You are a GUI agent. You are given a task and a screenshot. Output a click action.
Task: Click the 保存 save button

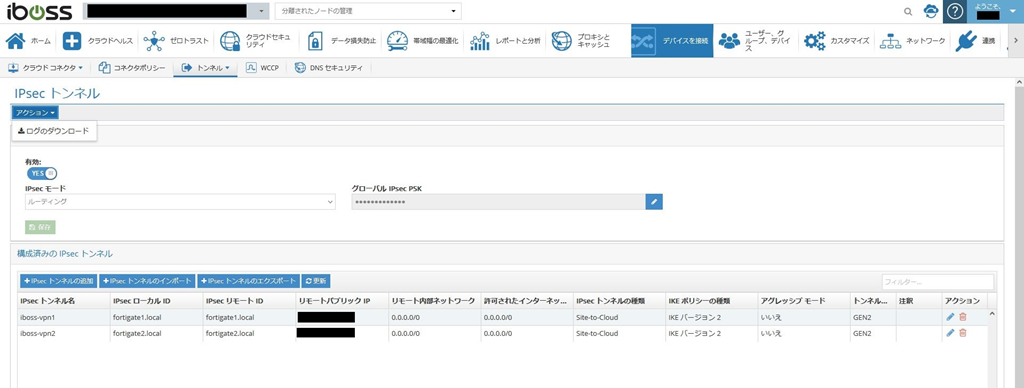coord(40,227)
